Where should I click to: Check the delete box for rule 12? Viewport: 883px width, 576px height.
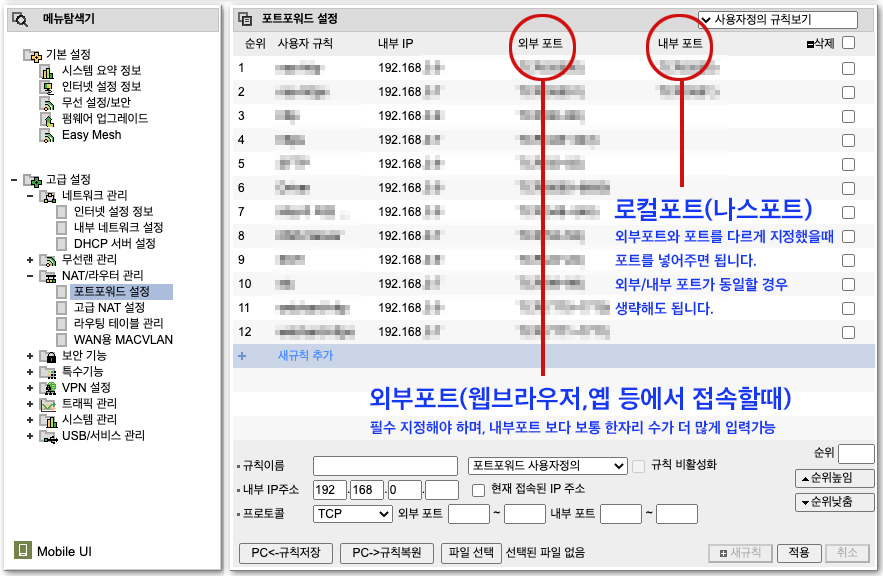[848, 333]
